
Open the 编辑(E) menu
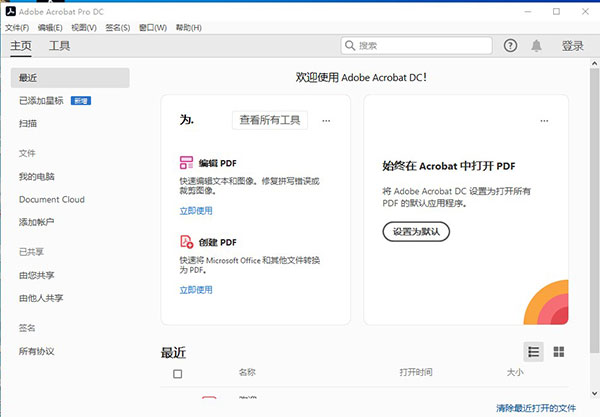tap(50, 28)
